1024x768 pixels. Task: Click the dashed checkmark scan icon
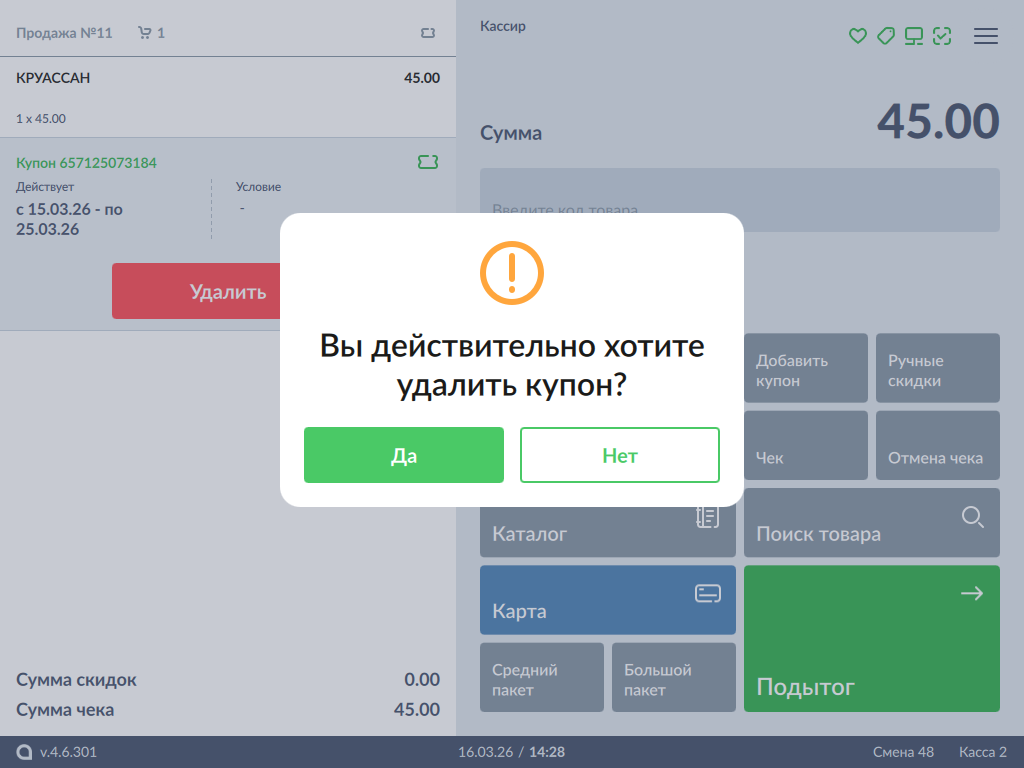pos(941,36)
